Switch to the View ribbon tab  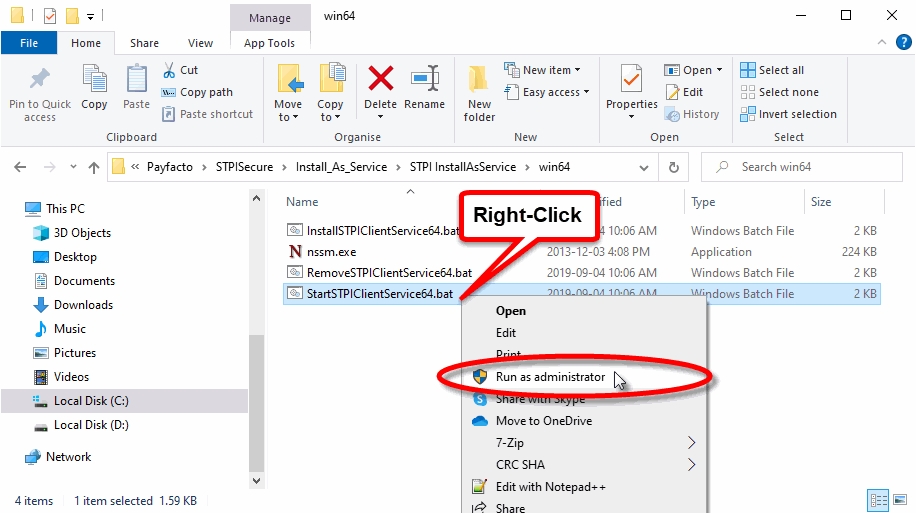tap(200, 43)
